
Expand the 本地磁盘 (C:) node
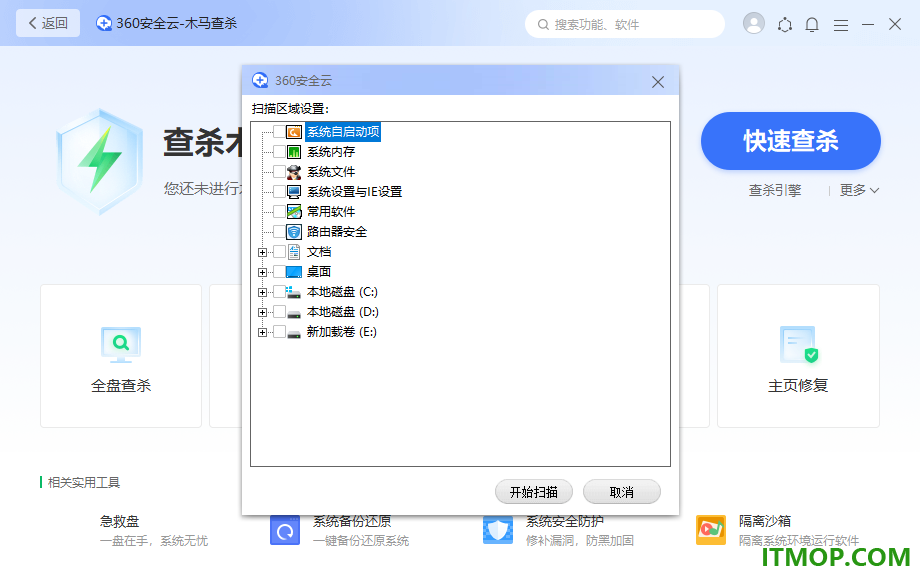click(262, 293)
